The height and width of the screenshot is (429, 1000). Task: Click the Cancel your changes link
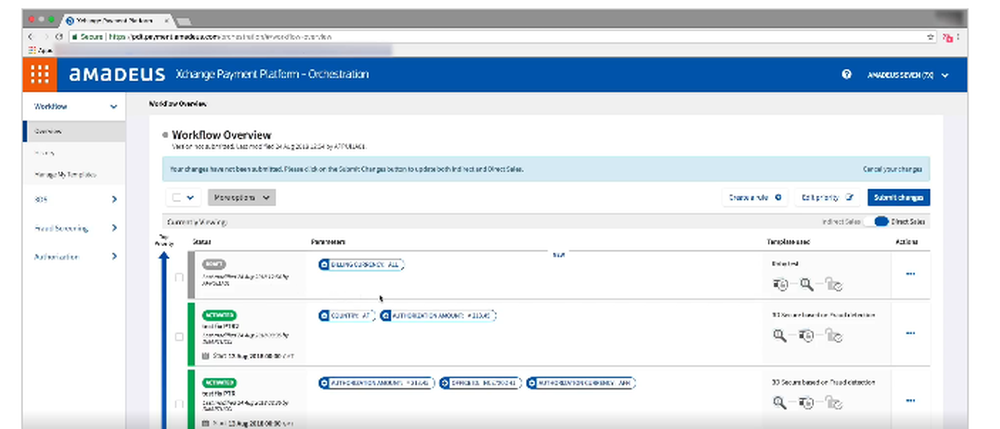tap(892, 170)
